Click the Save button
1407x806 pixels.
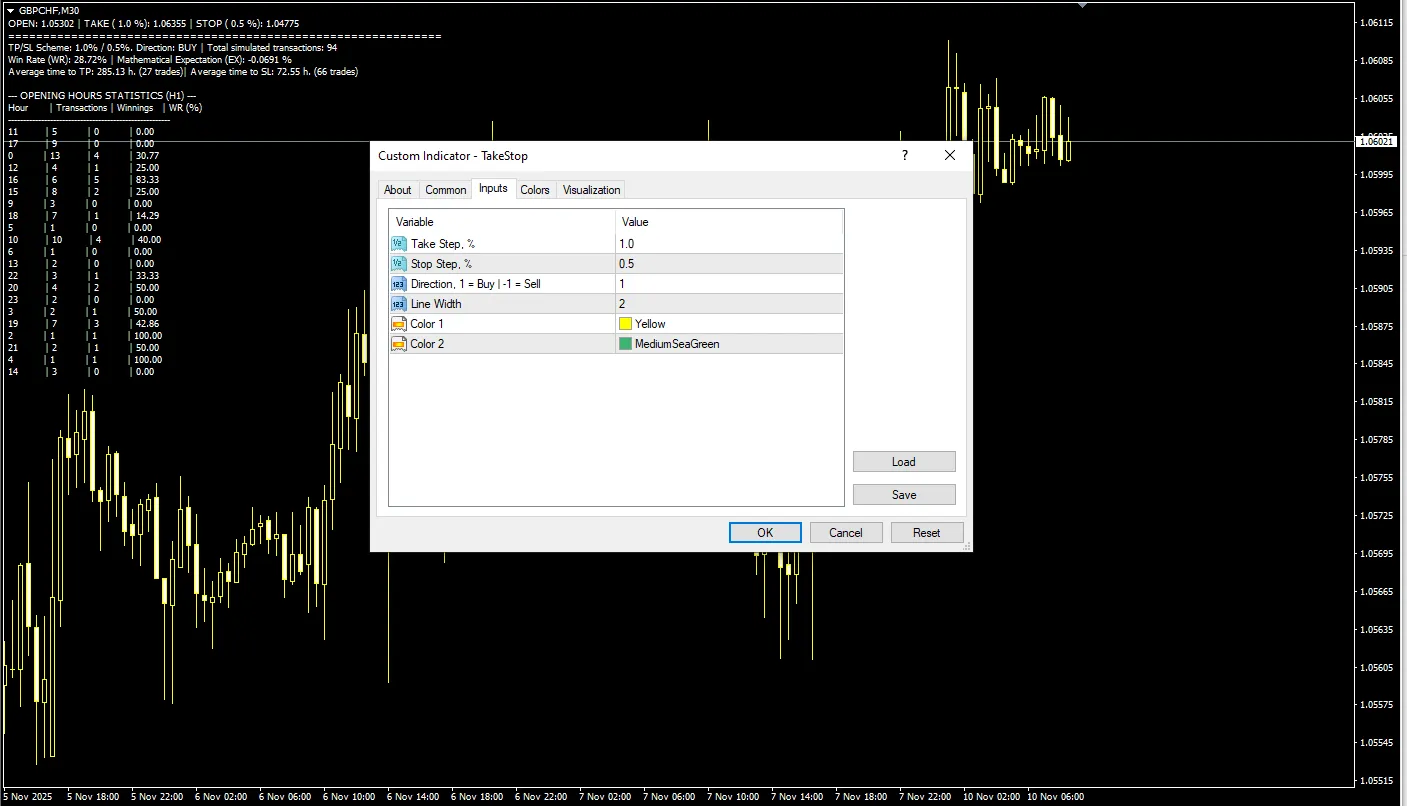pyautogui.click(x=904, y=495)
